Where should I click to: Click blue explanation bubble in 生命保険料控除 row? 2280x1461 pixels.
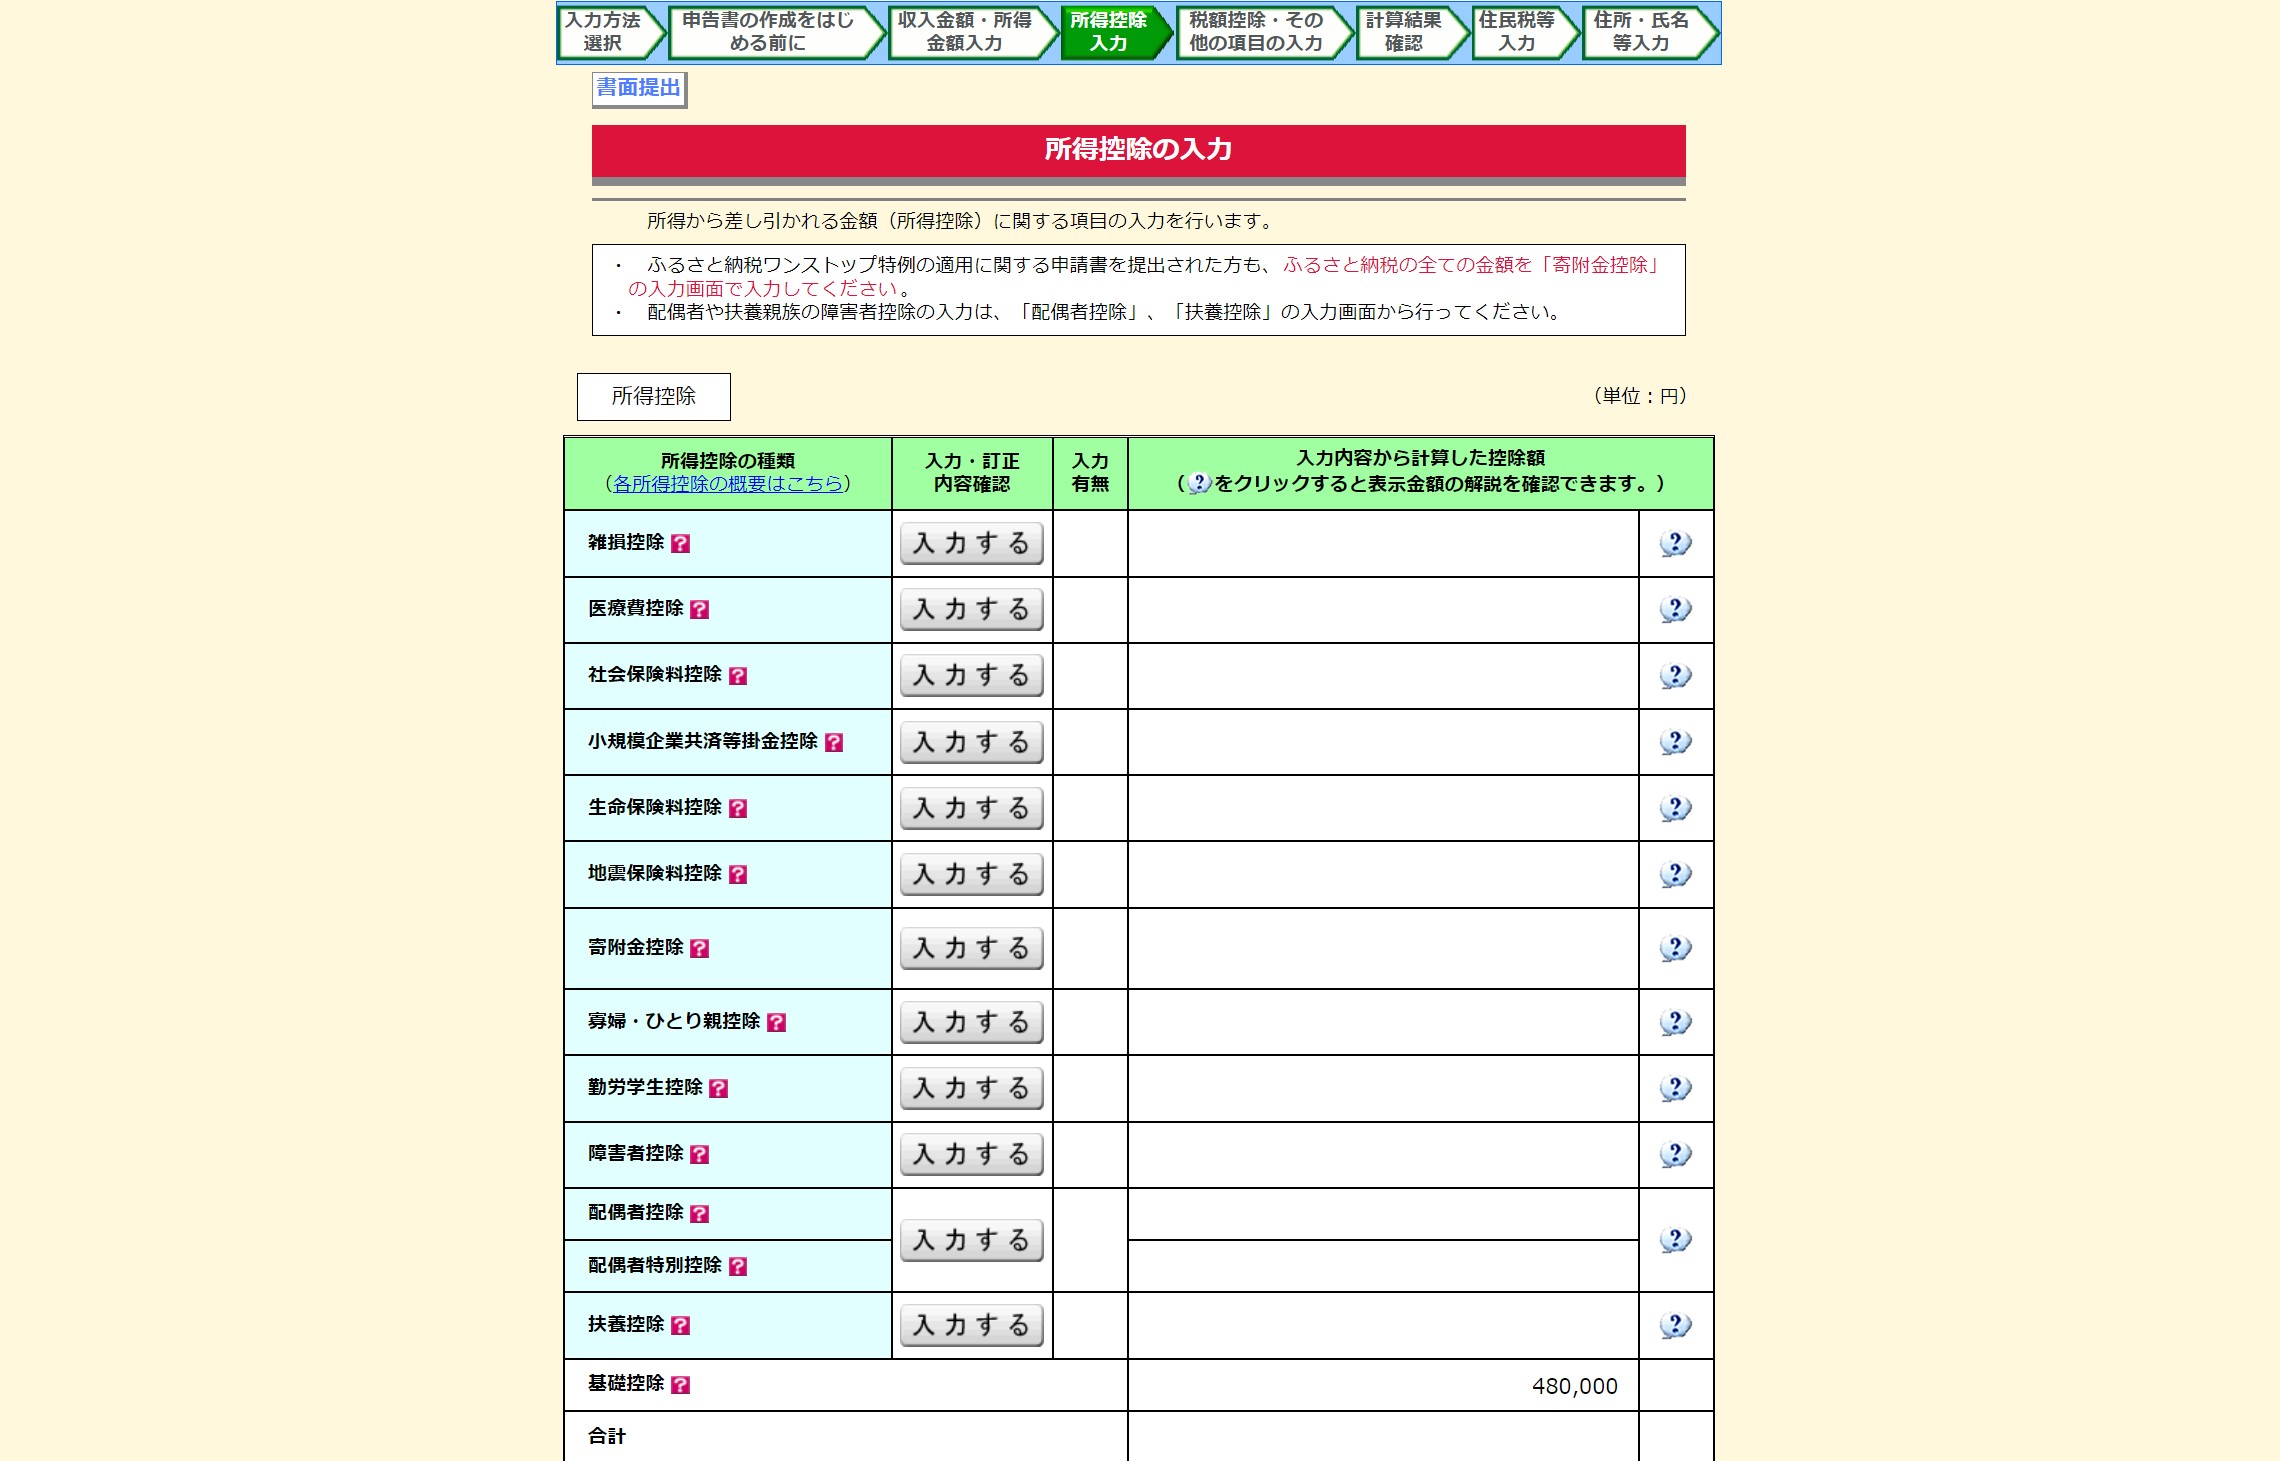pos(1675,807)
